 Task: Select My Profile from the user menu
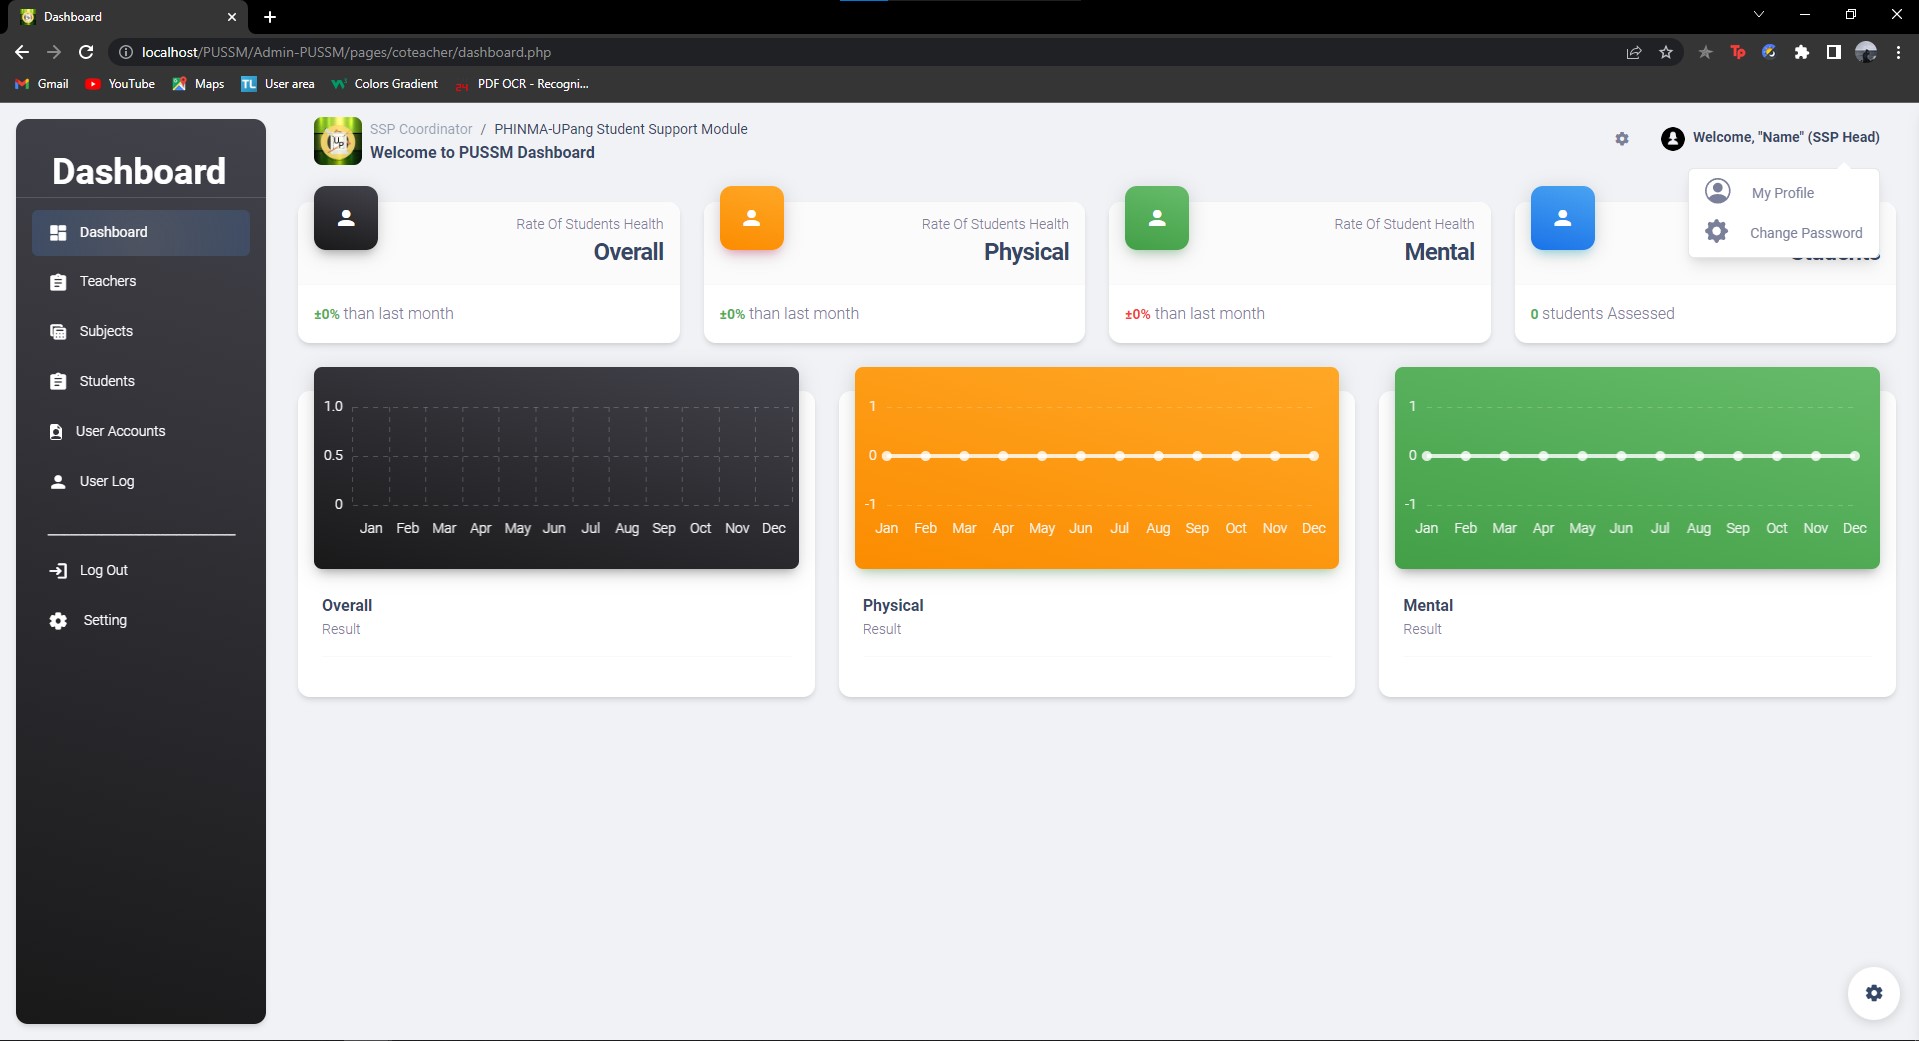(1781, 193)
